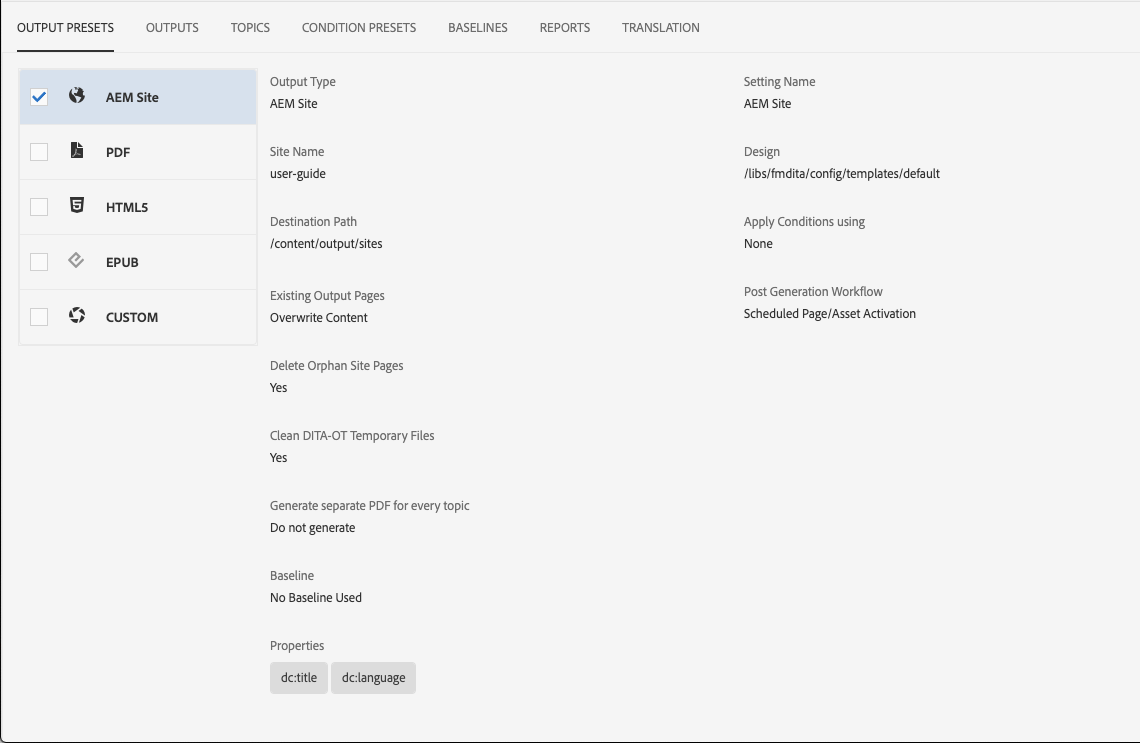The width and height of the screenshot is (1140, 743).
Task: Click the Output Type label
Action: [302, 81]
